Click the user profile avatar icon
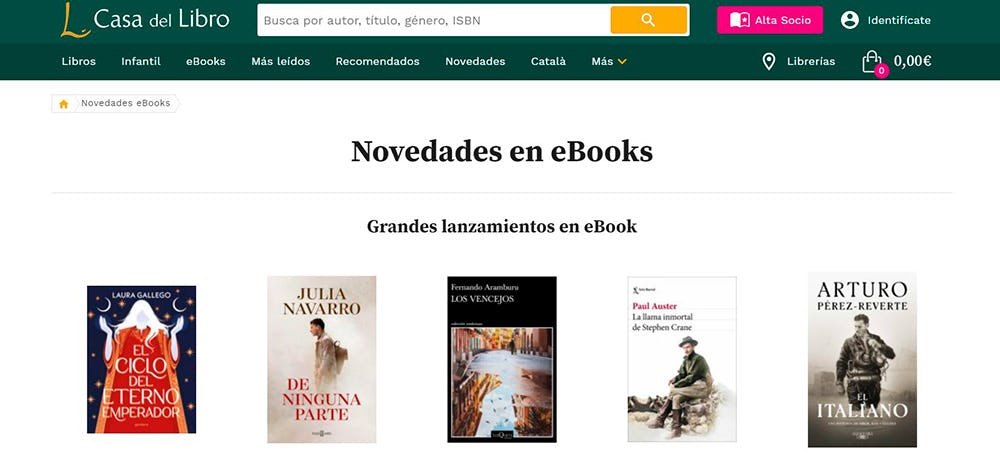Viewport: 1000px width, 473px height. tap(849, 20)
